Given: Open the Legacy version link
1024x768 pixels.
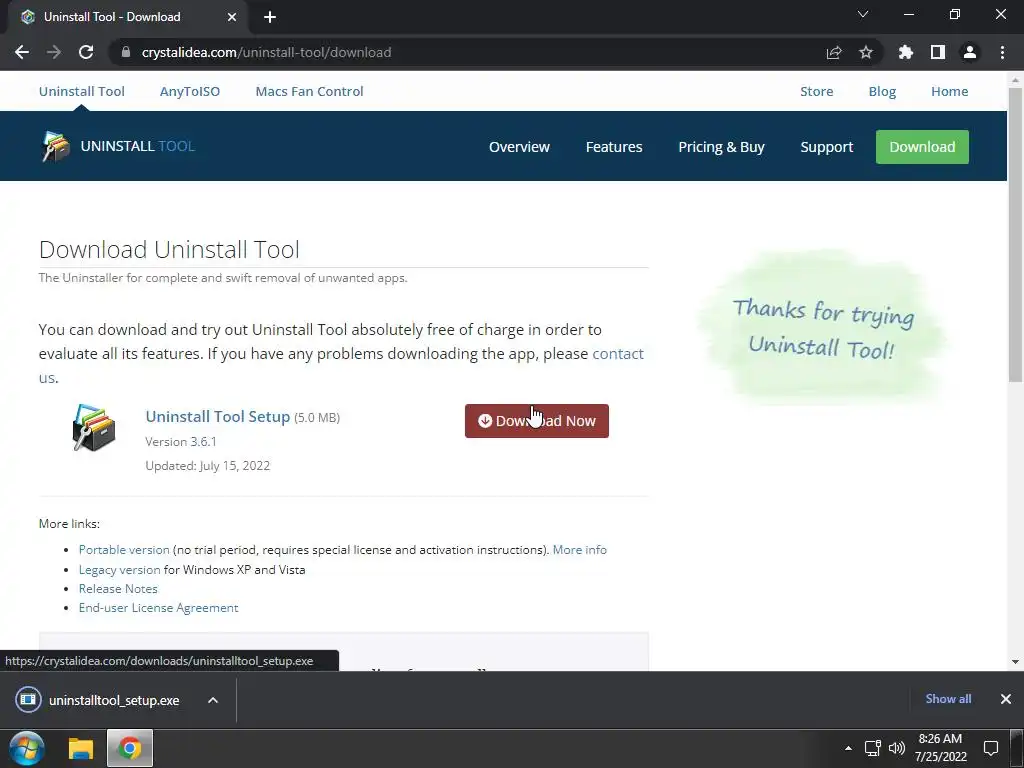Looking at the screenshot, I should coord(120,569).
